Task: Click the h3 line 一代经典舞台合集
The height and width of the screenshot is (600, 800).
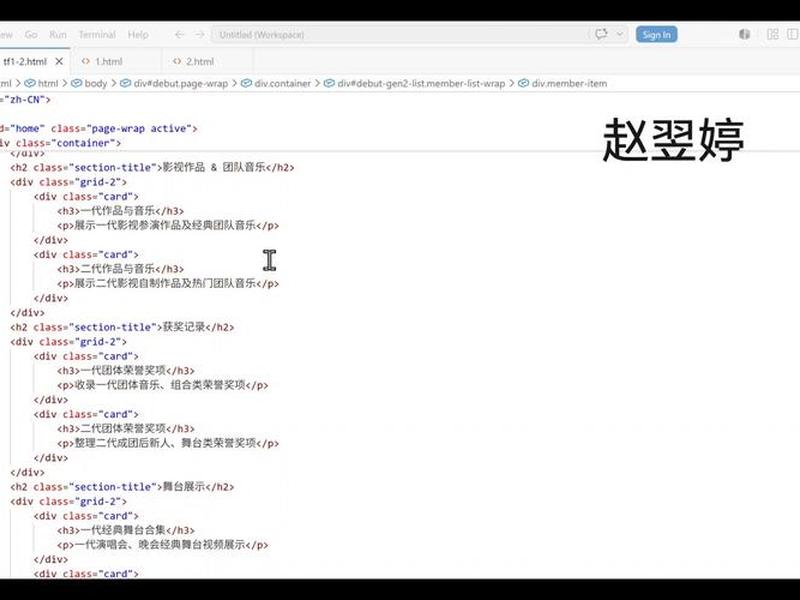Action: pos(126,531)
